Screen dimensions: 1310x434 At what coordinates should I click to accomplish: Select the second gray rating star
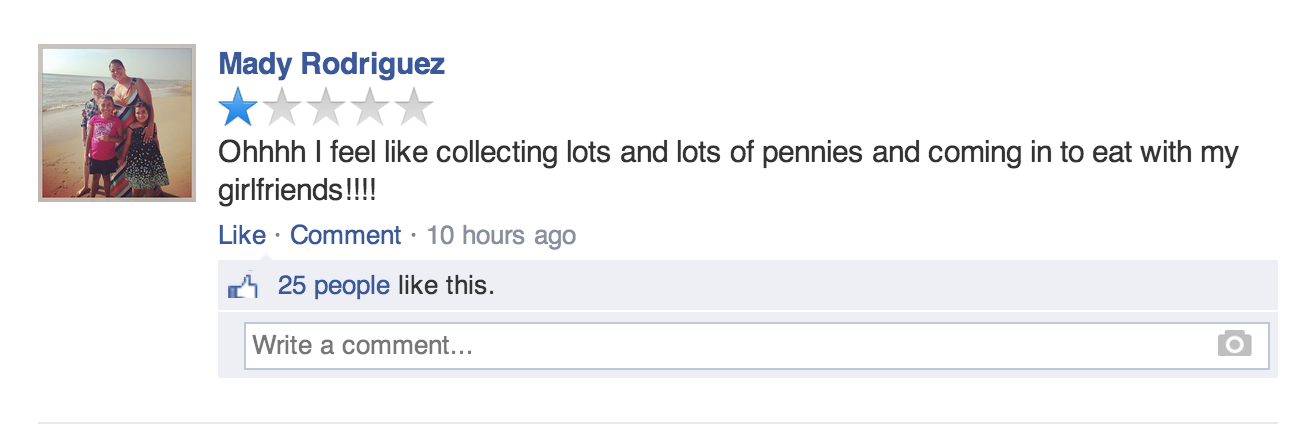[x=283, y=106]
